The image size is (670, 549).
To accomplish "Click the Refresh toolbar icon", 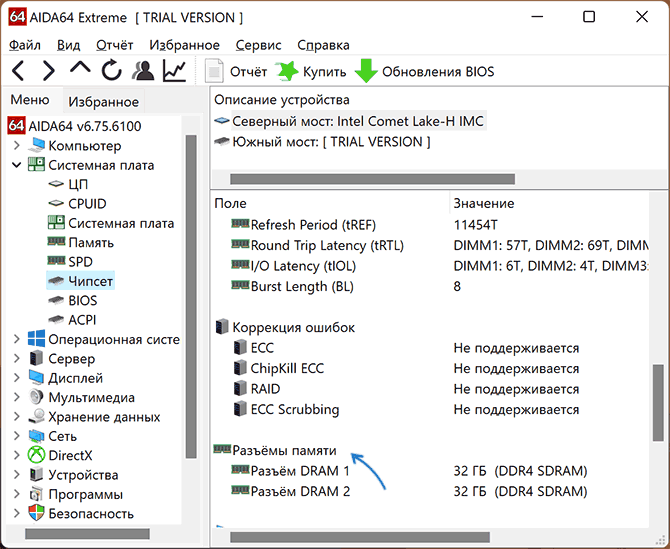I will point(111,71).
